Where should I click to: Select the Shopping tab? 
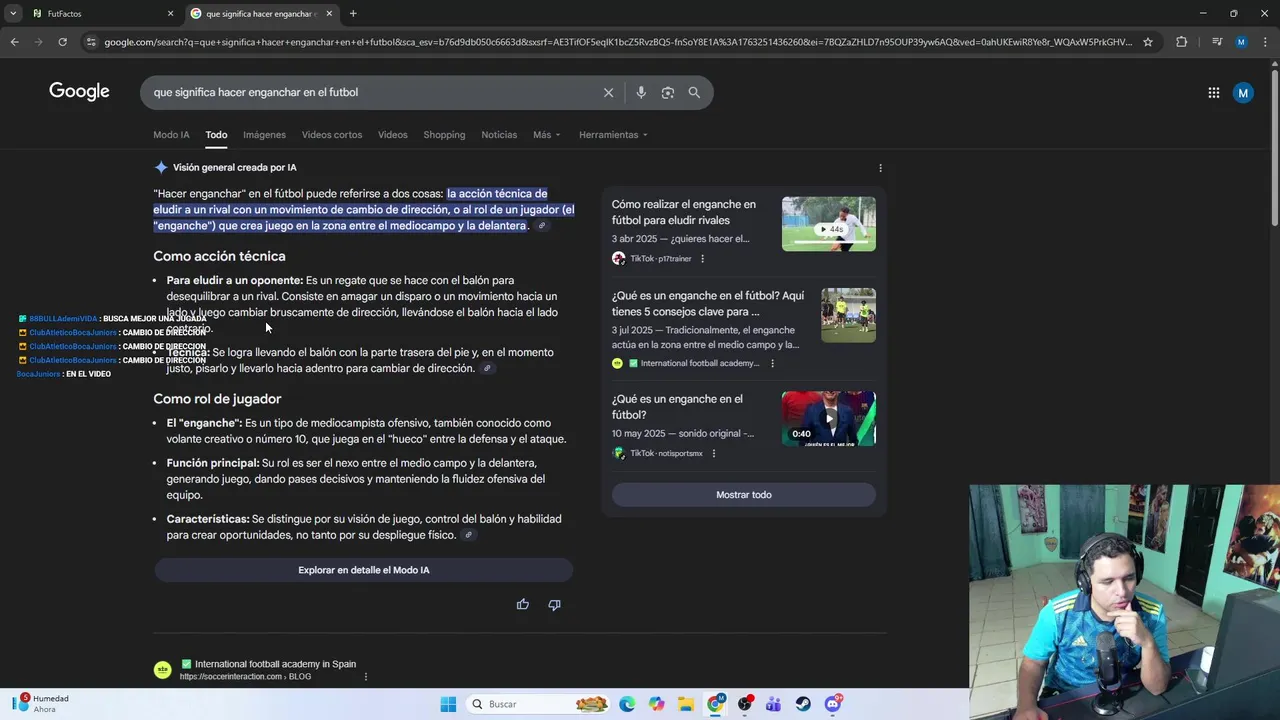point(444,135)
